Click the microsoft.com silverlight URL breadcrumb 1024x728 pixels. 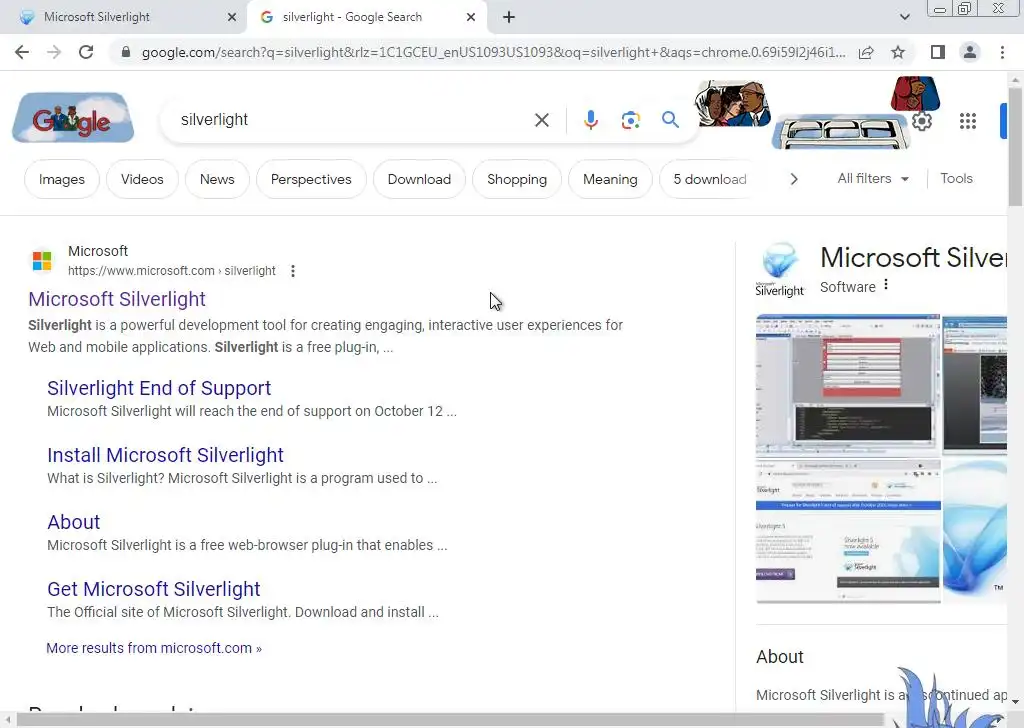coord(172,271)
